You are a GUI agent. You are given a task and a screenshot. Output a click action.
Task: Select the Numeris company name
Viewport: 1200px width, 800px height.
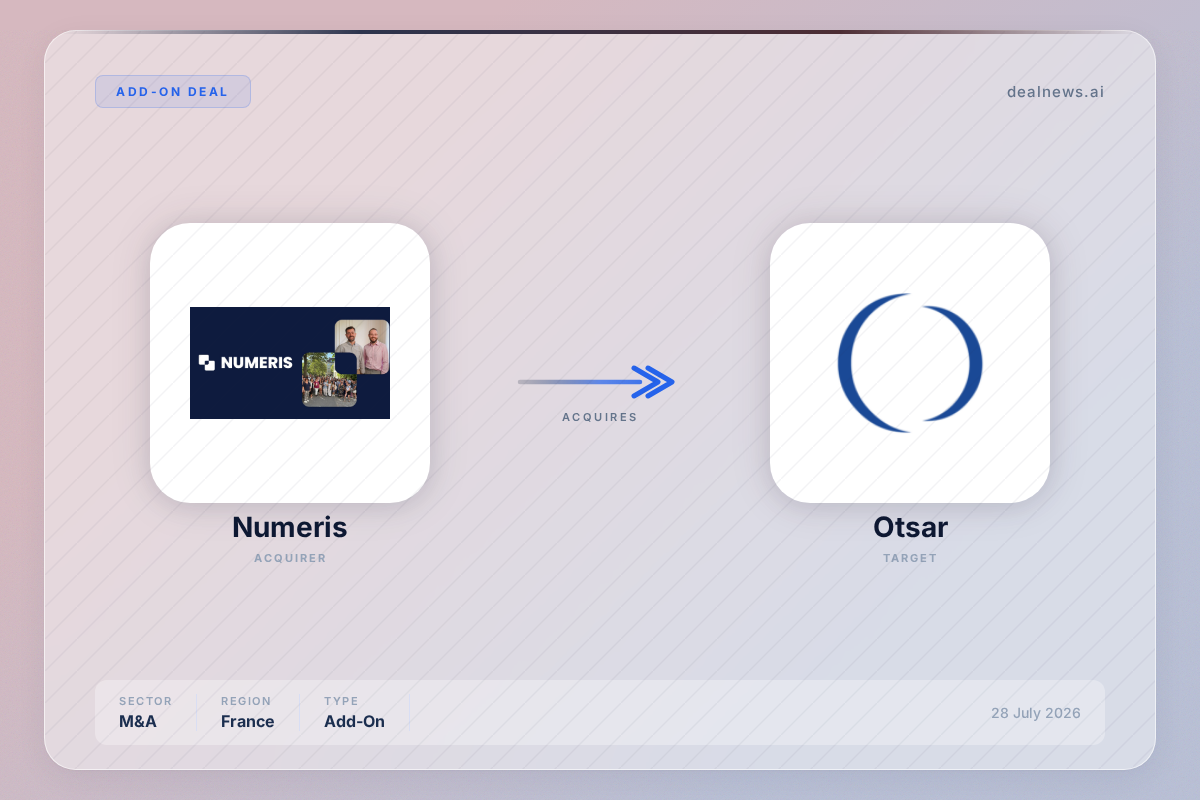coord(290,527)
